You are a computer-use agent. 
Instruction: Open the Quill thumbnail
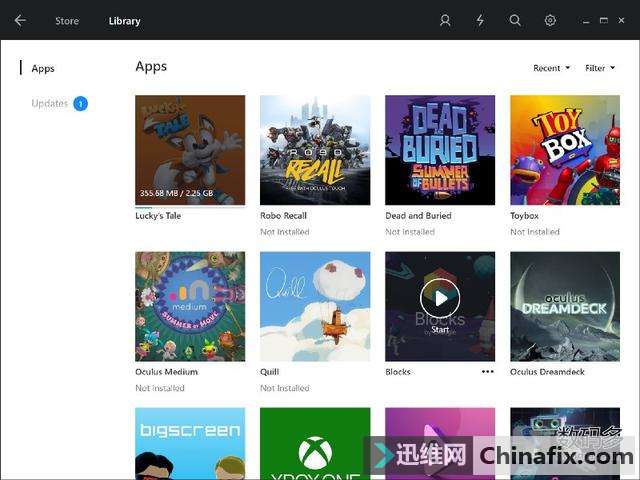[315, 306]
